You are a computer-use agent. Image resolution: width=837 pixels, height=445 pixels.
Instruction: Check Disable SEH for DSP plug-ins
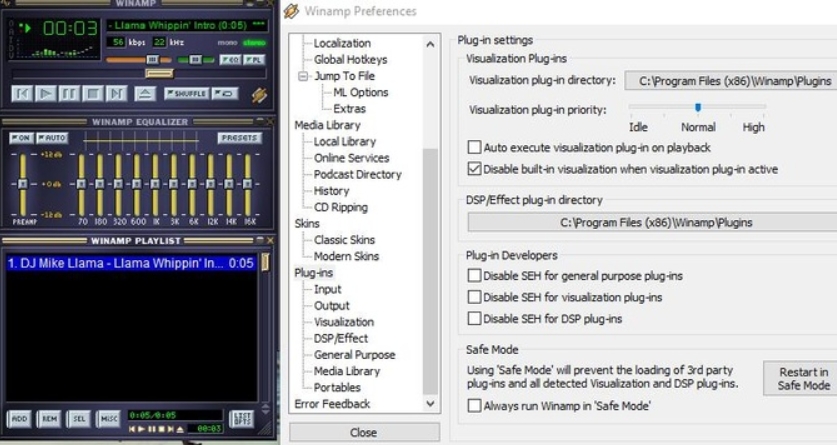[474, 319]
